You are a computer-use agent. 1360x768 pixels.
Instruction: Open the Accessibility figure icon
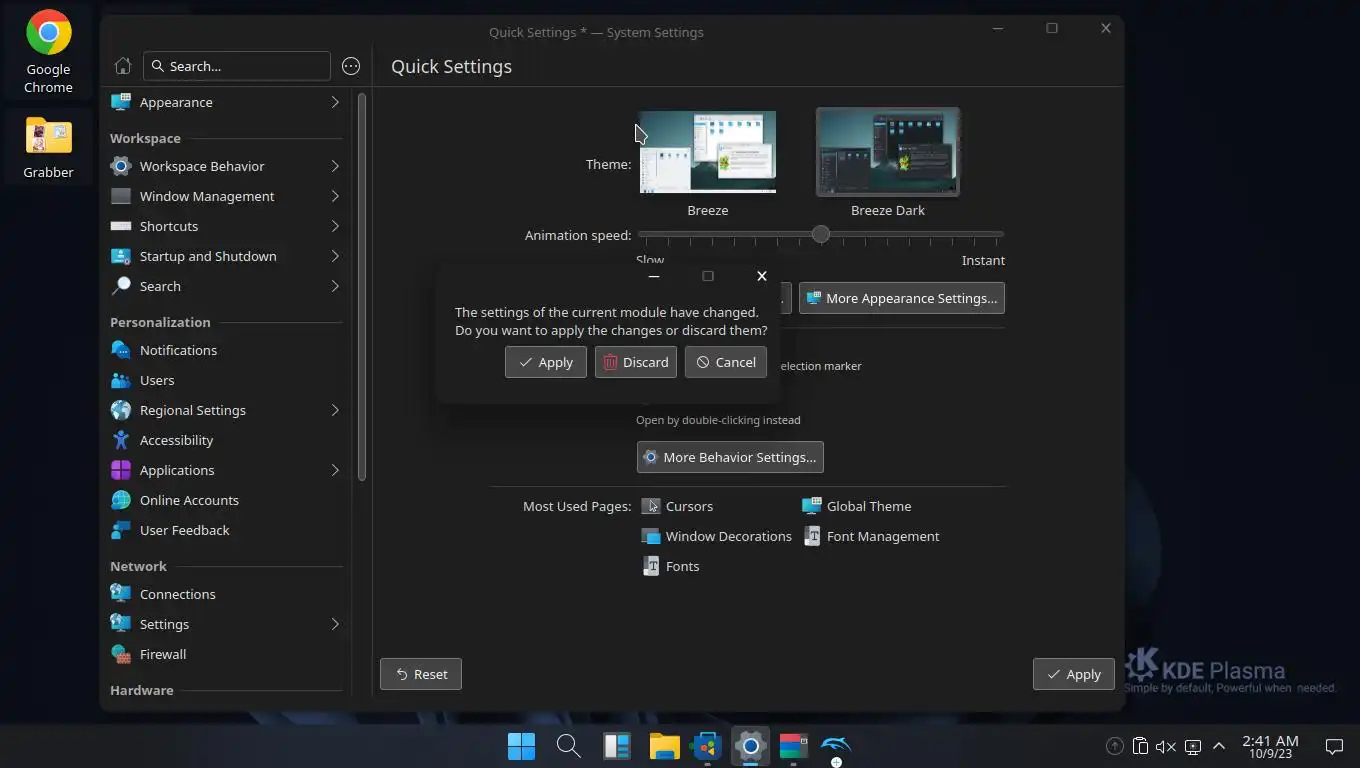coord(121,440)
